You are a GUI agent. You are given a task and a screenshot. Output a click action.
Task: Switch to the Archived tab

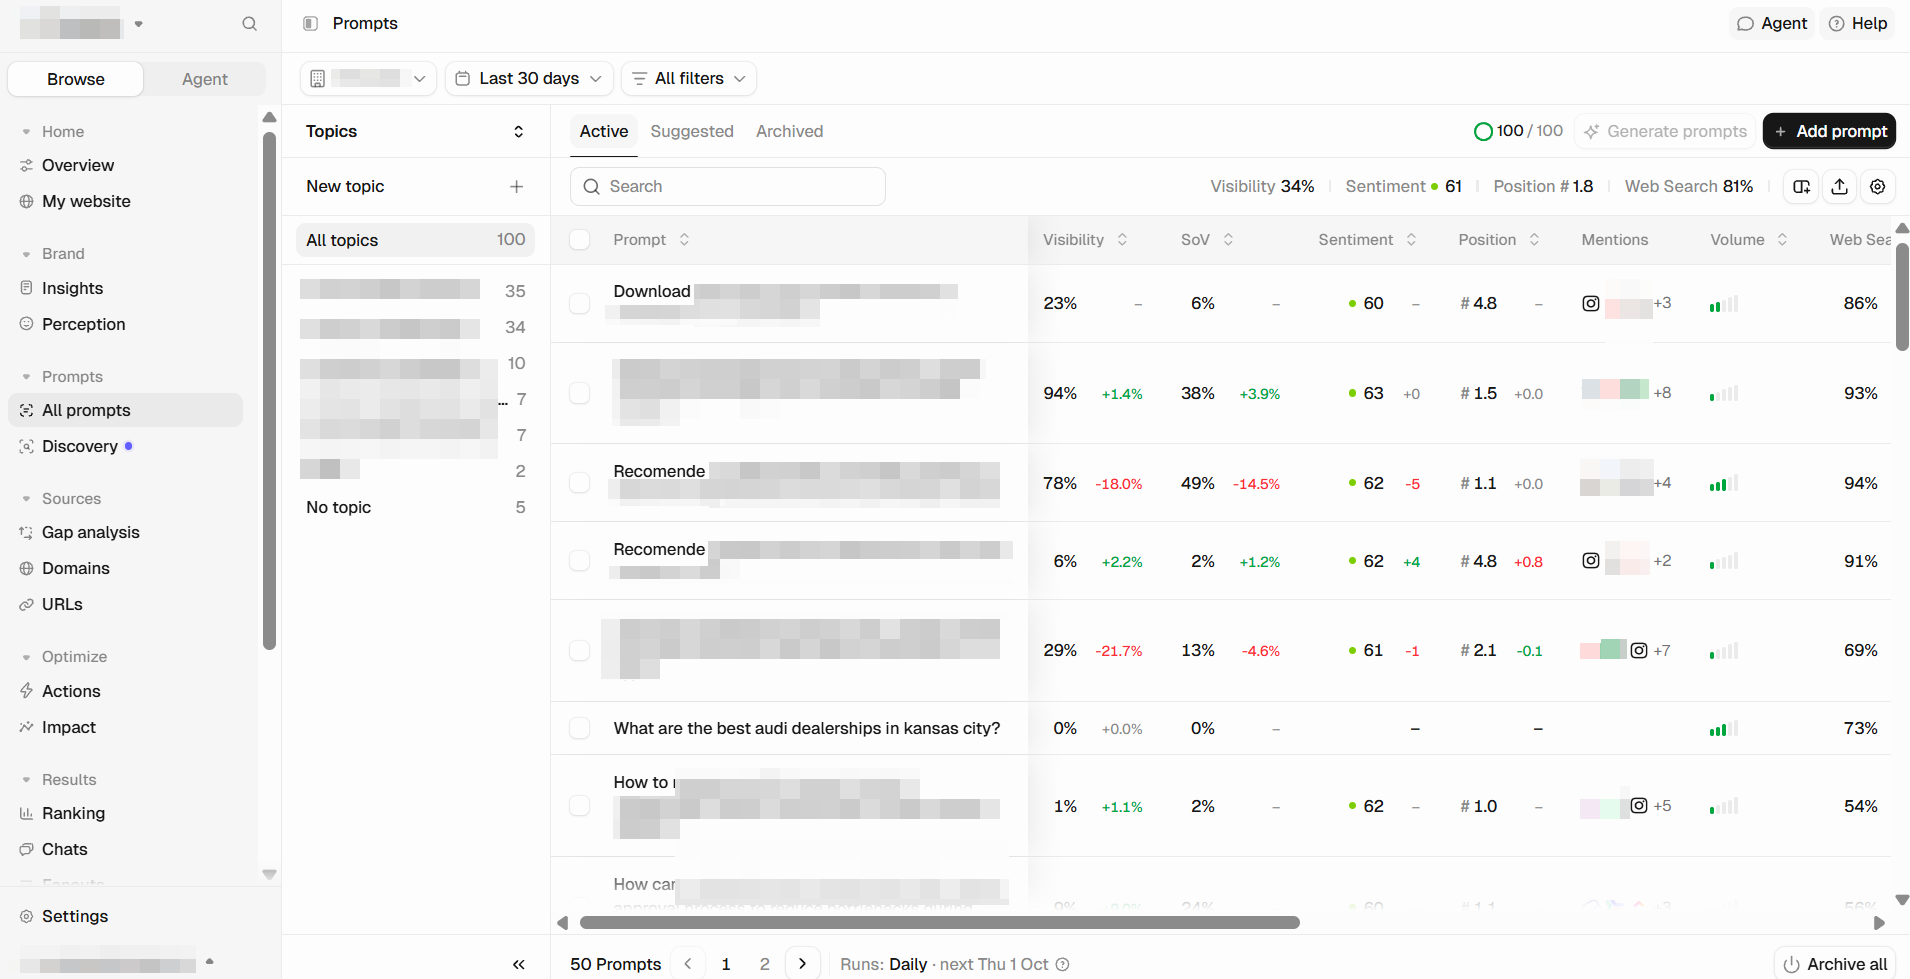[x=789, y=131]
